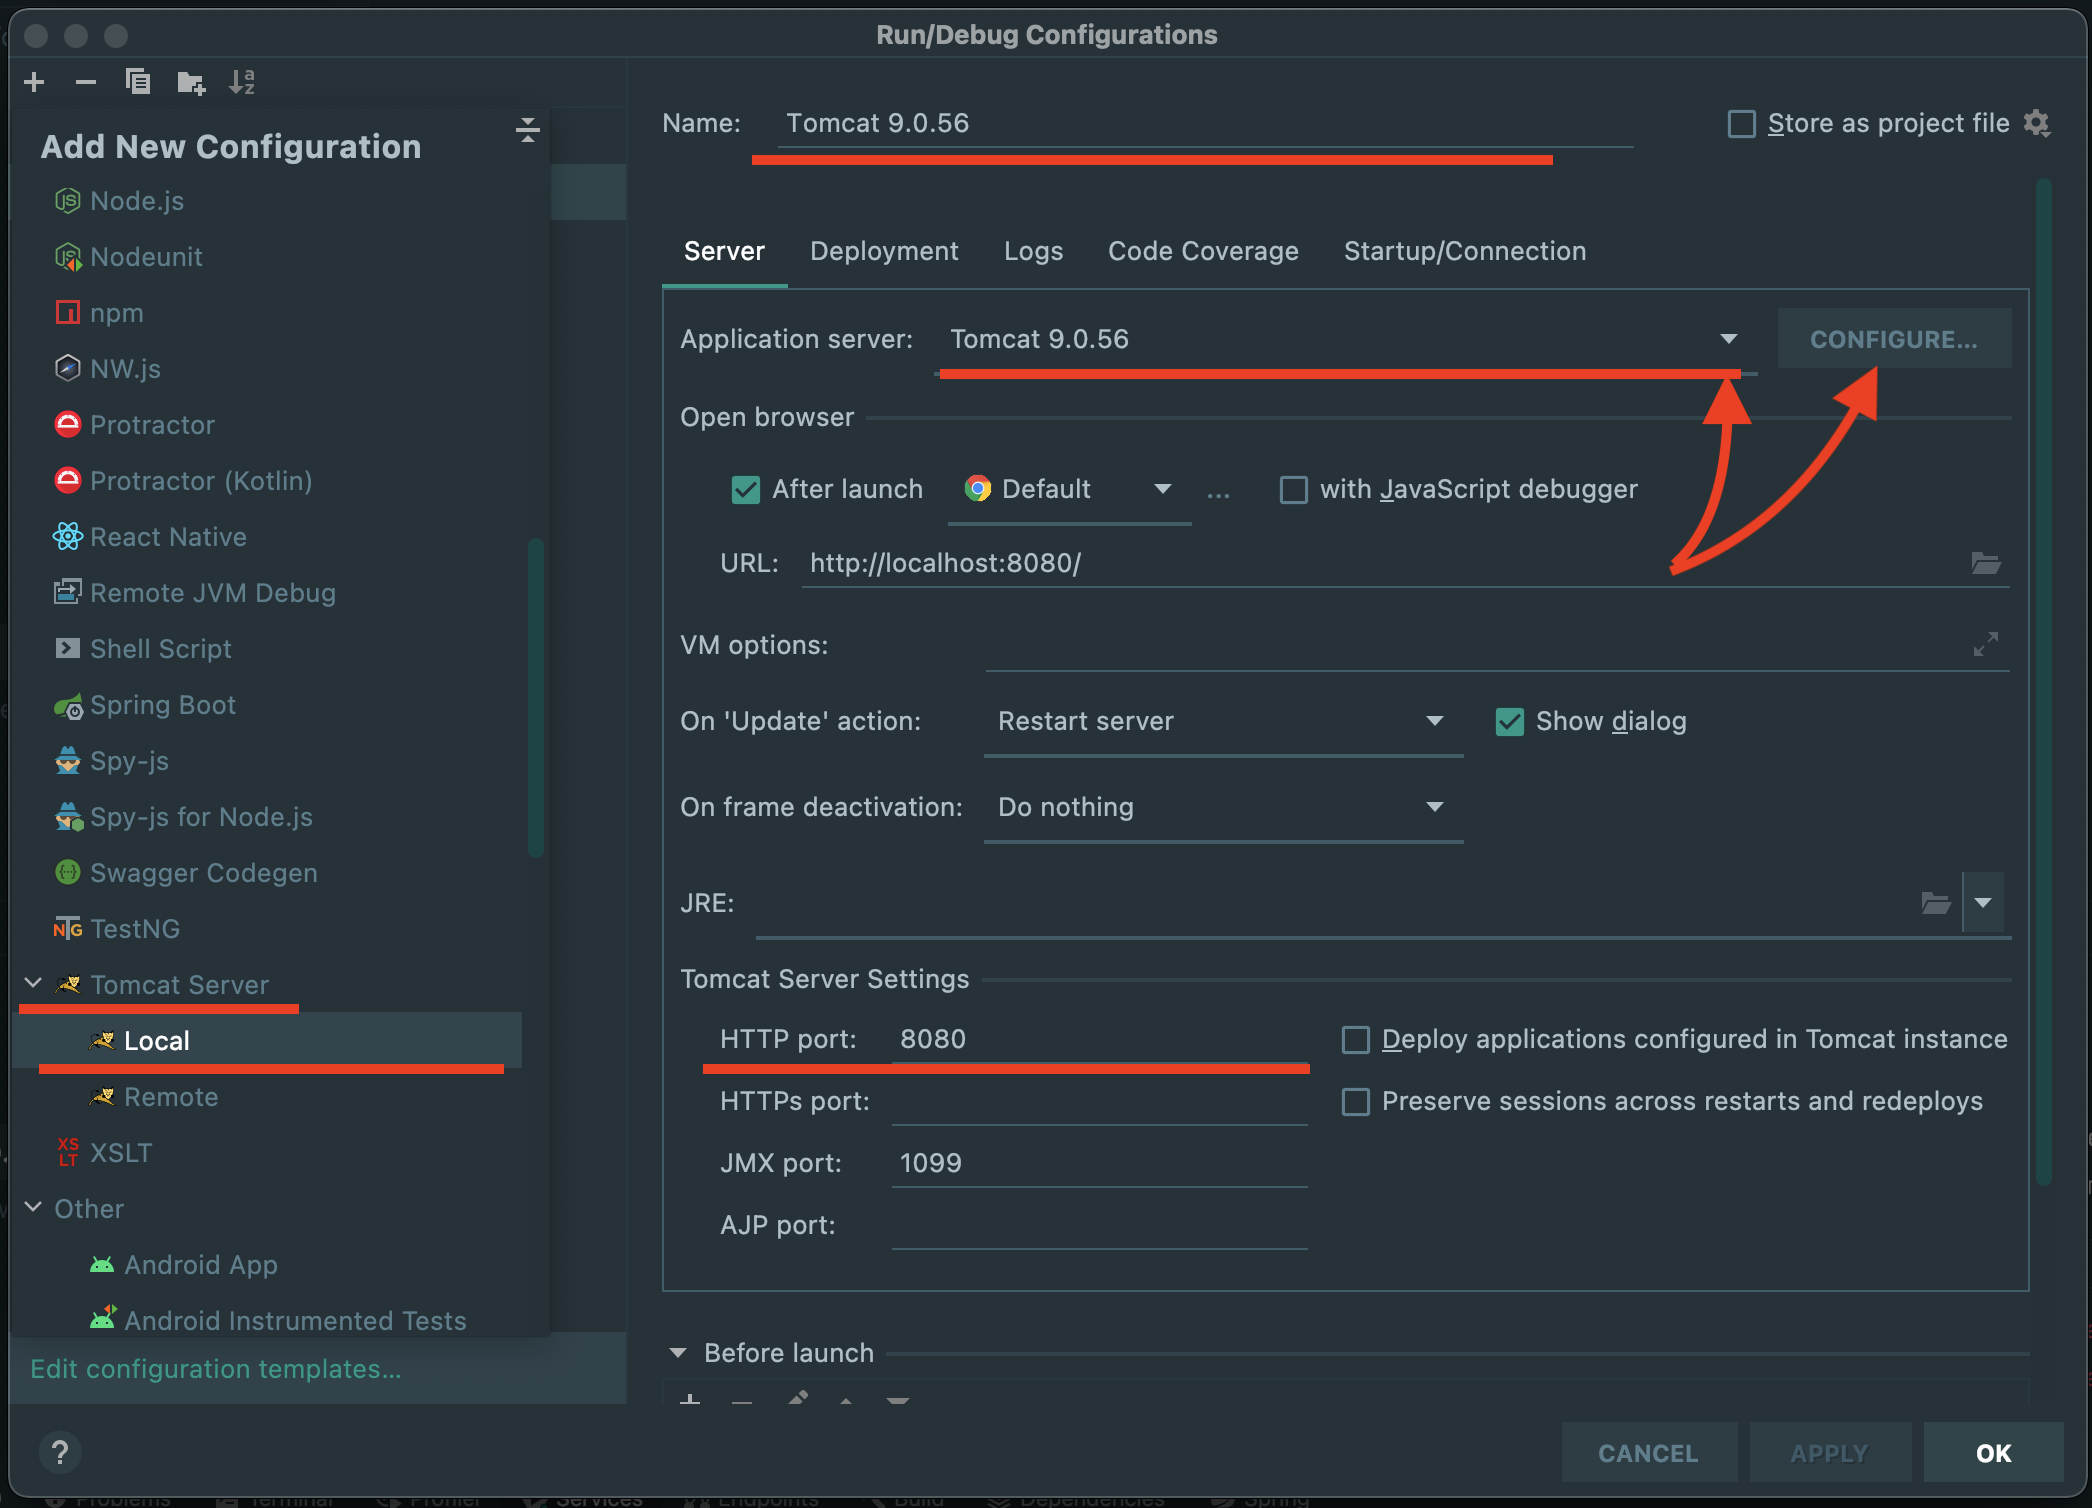Toggle the Show dialog checkbox
Image resolution: width=2092 pixels, height=1508 pixels.
tap(1510, 721)
